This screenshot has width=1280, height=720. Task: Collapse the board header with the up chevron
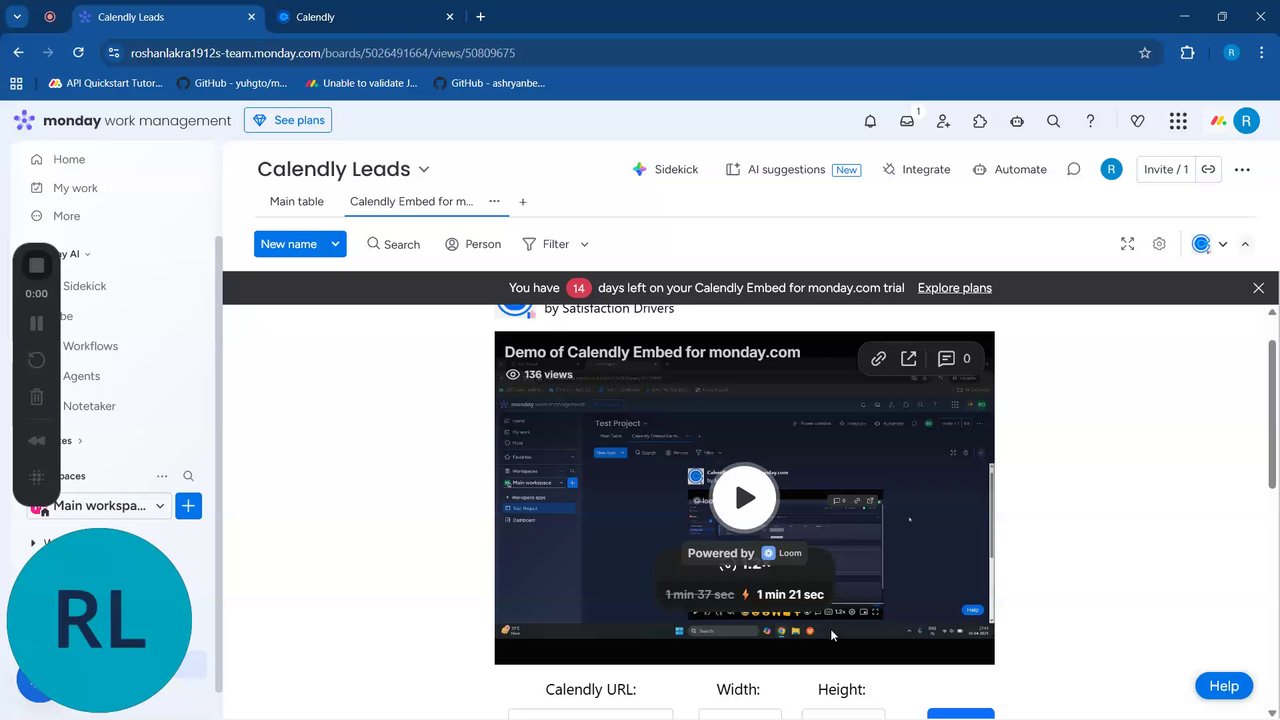[x=1245, y=244]
